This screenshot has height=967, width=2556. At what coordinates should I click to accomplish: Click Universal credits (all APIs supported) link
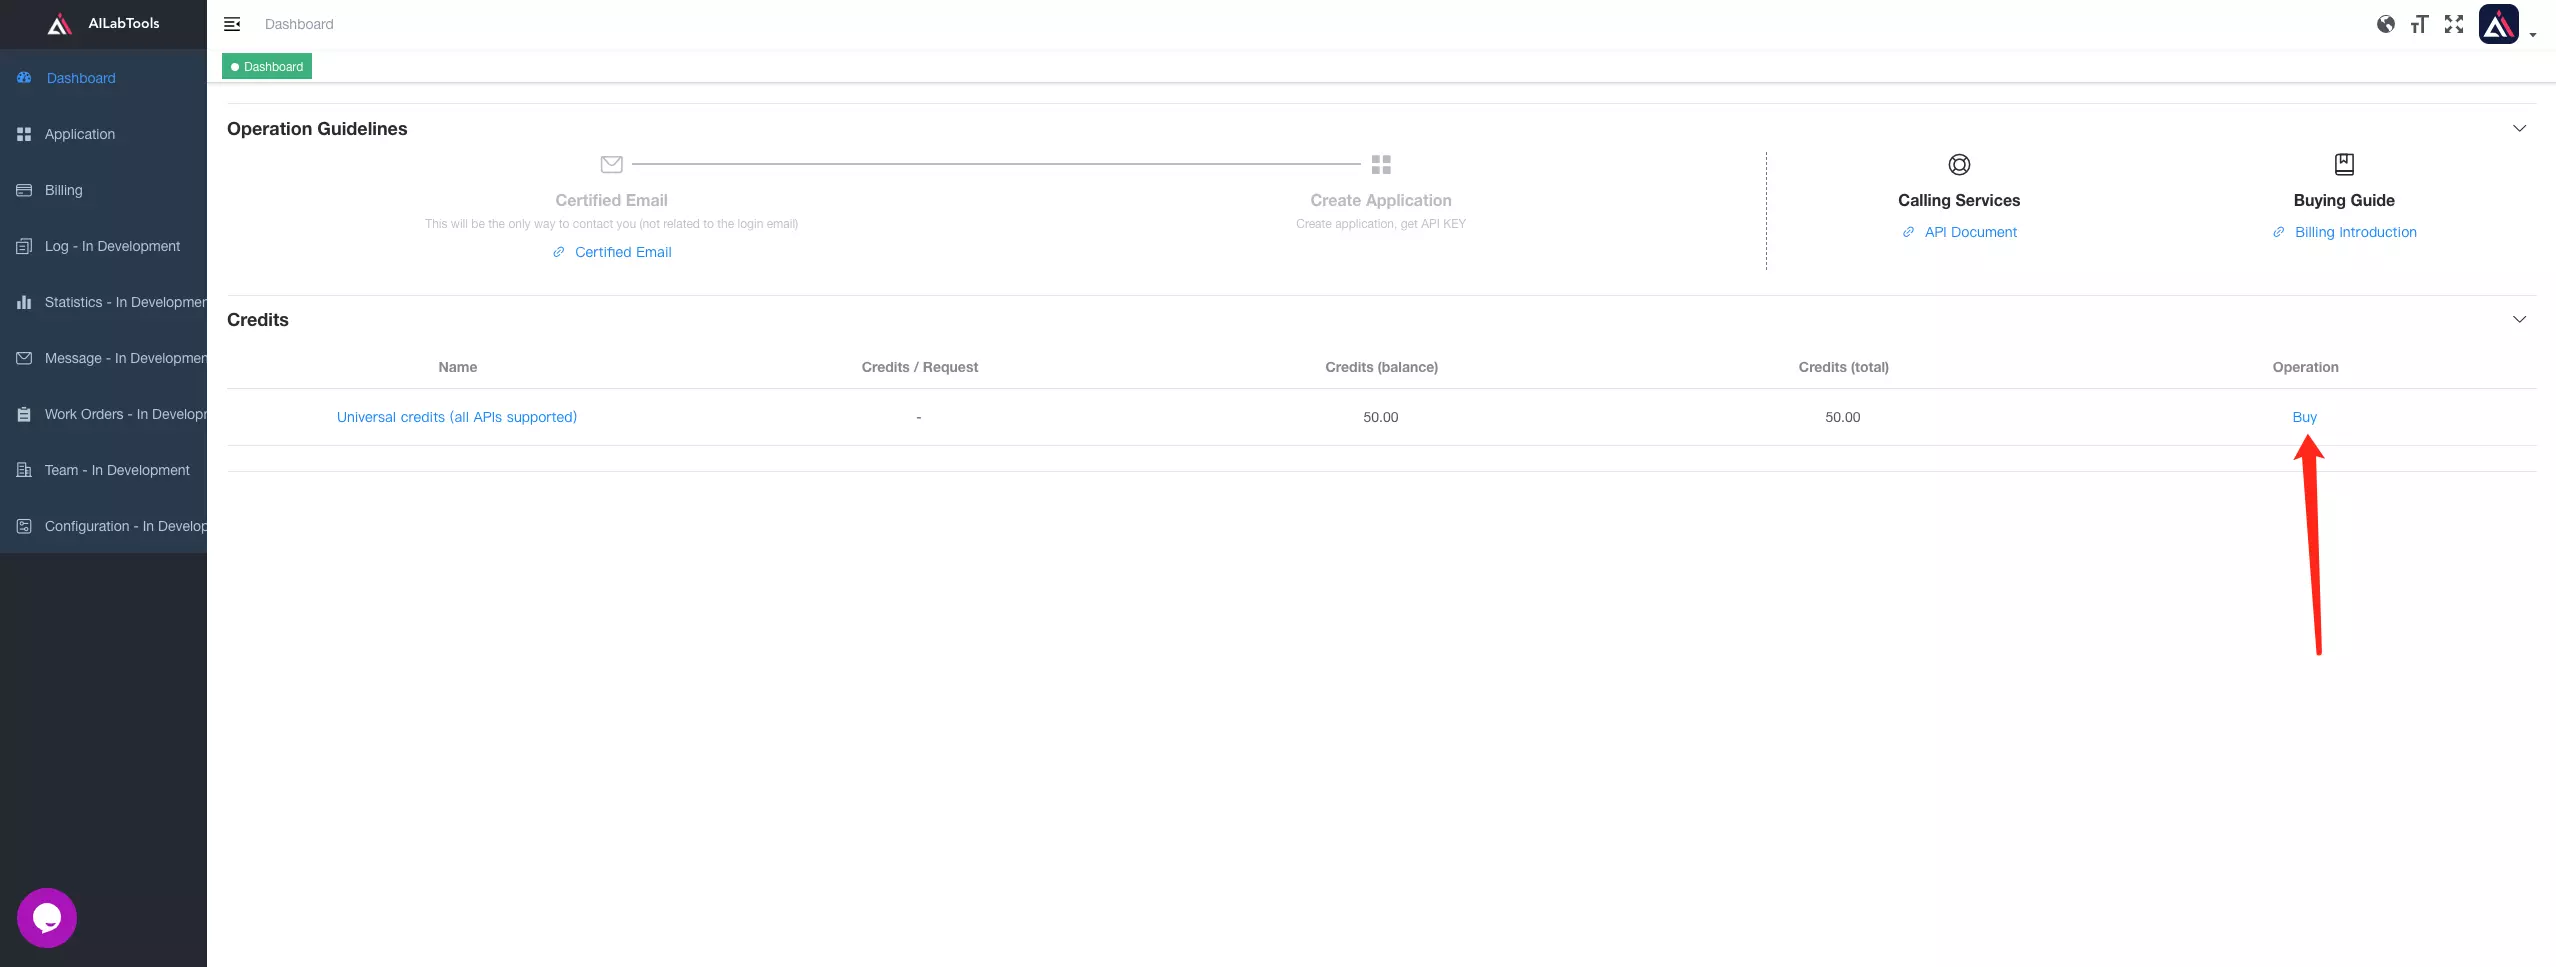pyautogui.click(x=457, y=417)
